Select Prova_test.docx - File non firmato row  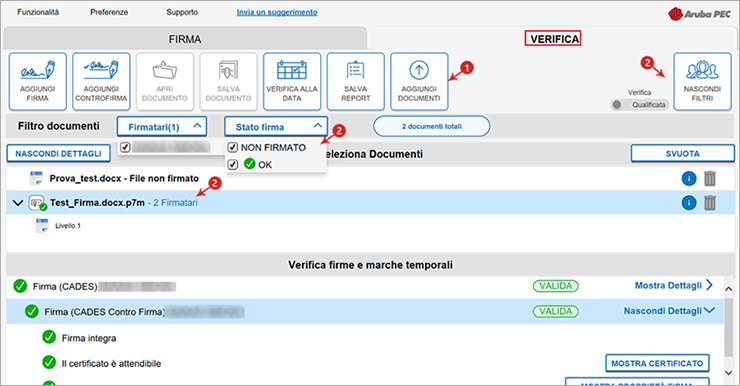[370, 178]
